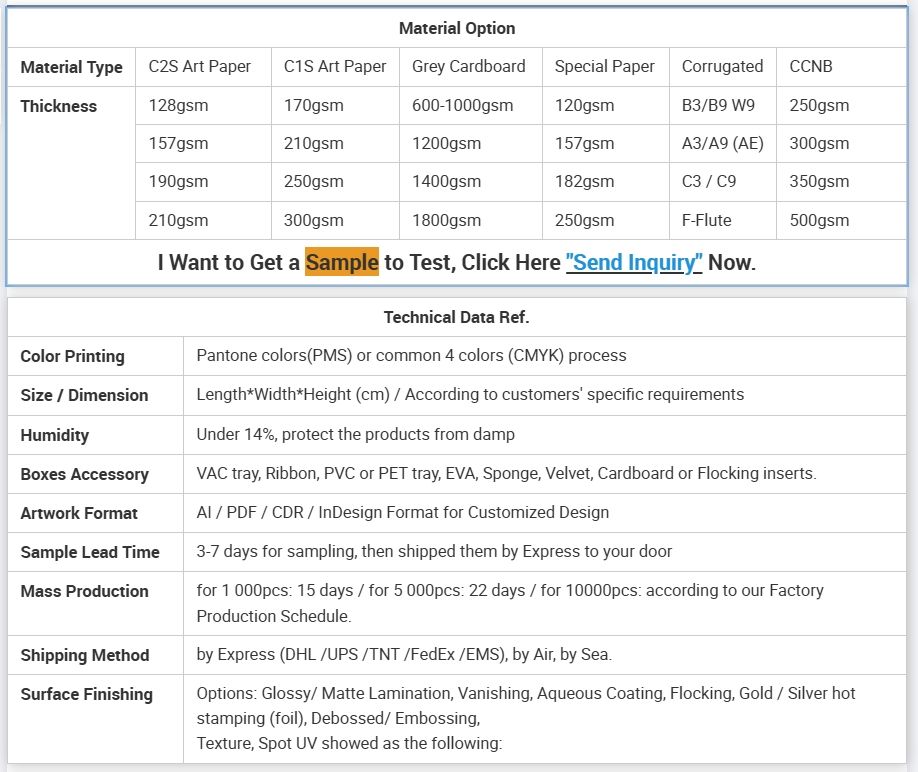Click the Special Paper 182gsm cell

coord(584,181)
